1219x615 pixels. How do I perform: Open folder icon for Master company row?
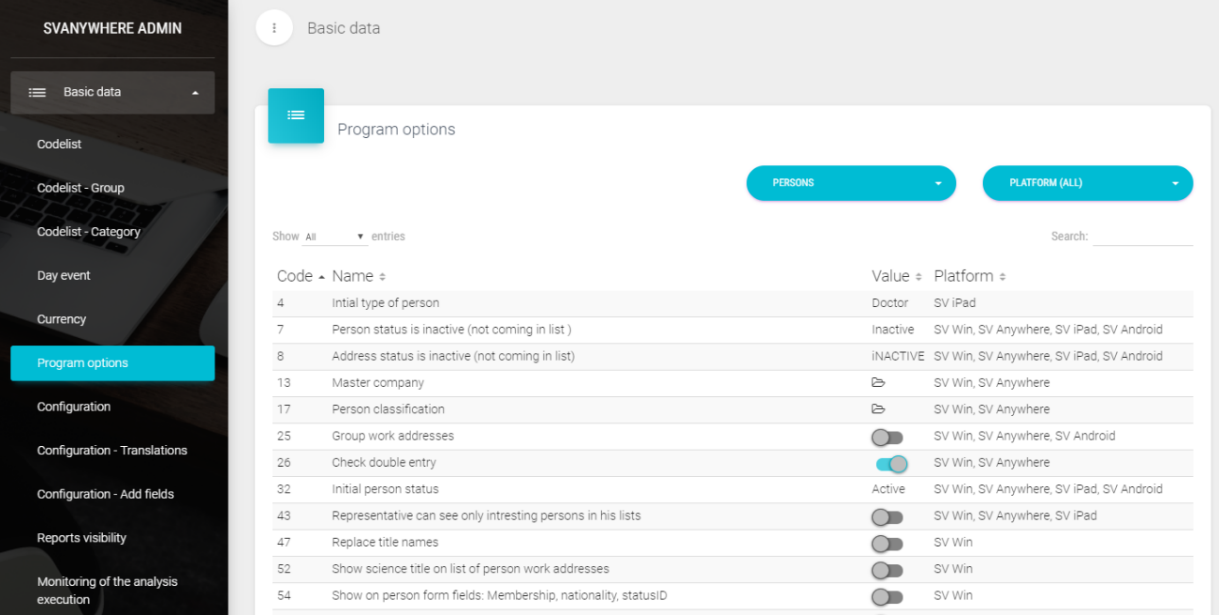pyautogui.click(x=878, y=383)
